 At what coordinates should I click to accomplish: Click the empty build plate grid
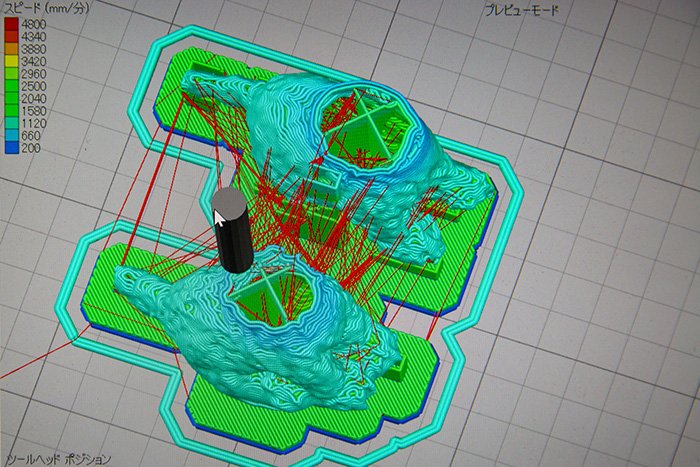coord(600,380)
